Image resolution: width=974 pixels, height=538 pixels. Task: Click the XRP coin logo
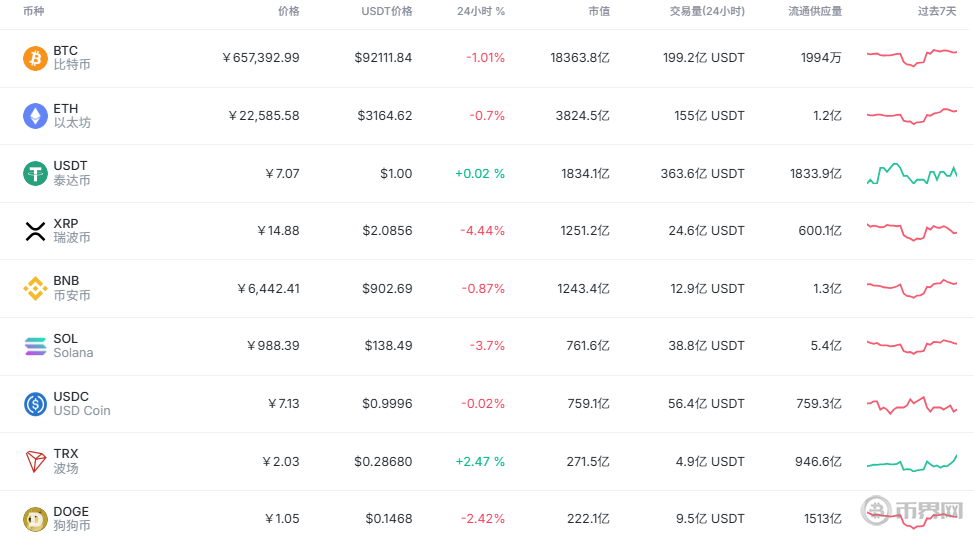(35, 231)
